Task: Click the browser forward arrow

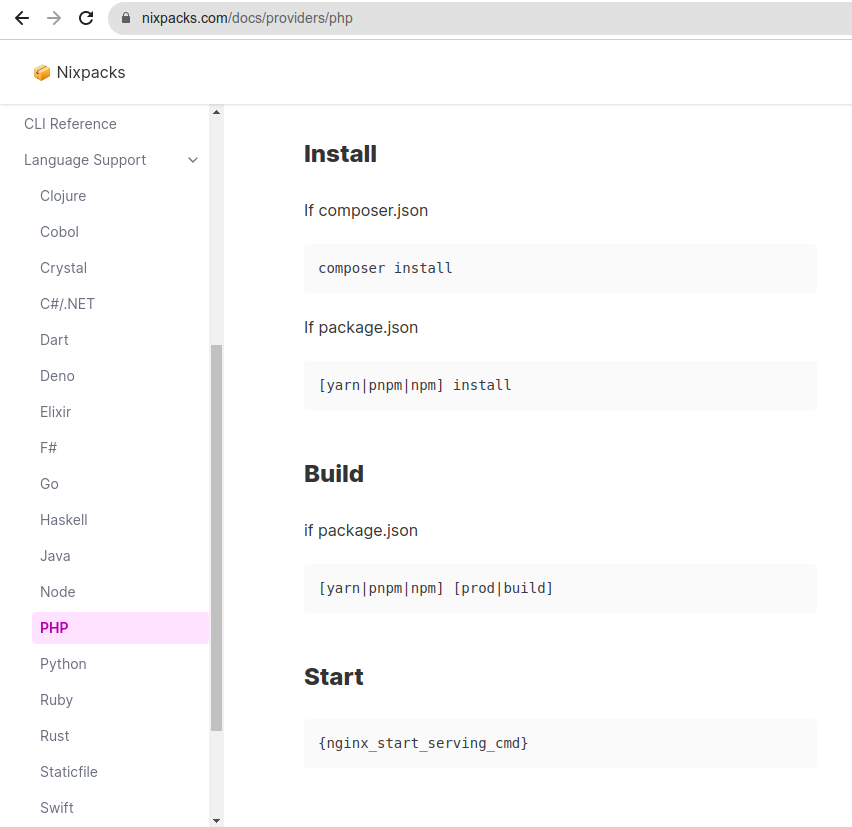Action: 53,17
